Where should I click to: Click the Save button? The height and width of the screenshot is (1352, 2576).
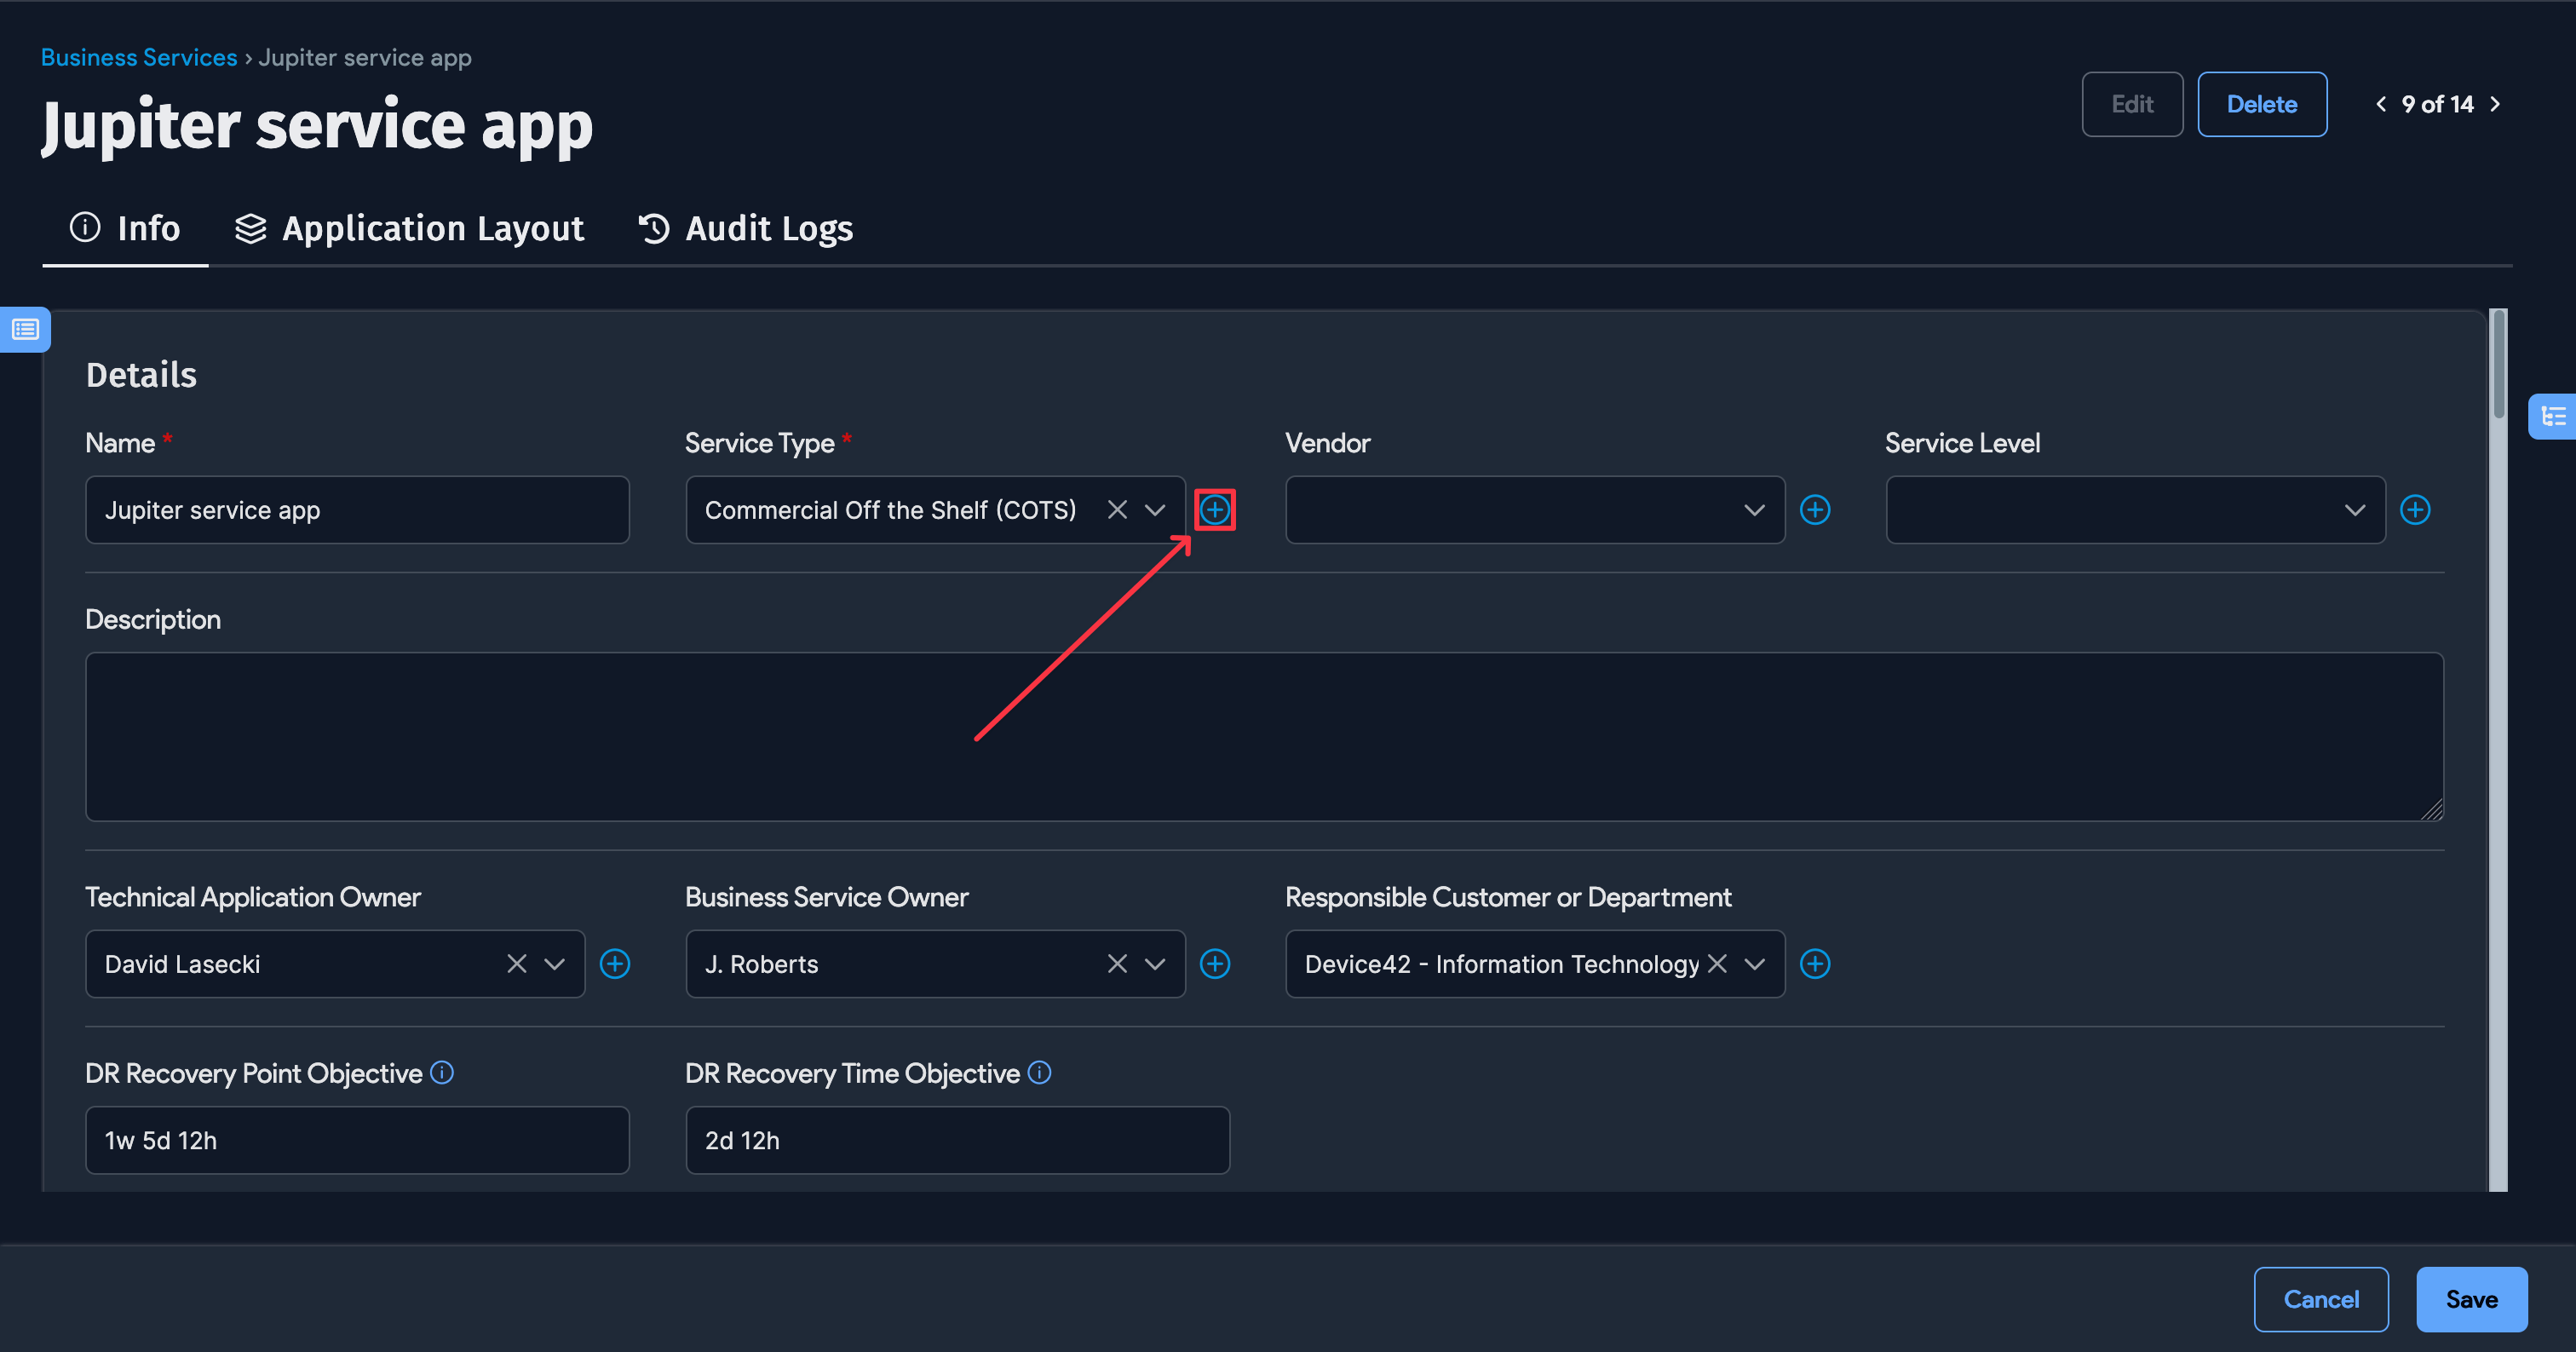[2470, 1299]
